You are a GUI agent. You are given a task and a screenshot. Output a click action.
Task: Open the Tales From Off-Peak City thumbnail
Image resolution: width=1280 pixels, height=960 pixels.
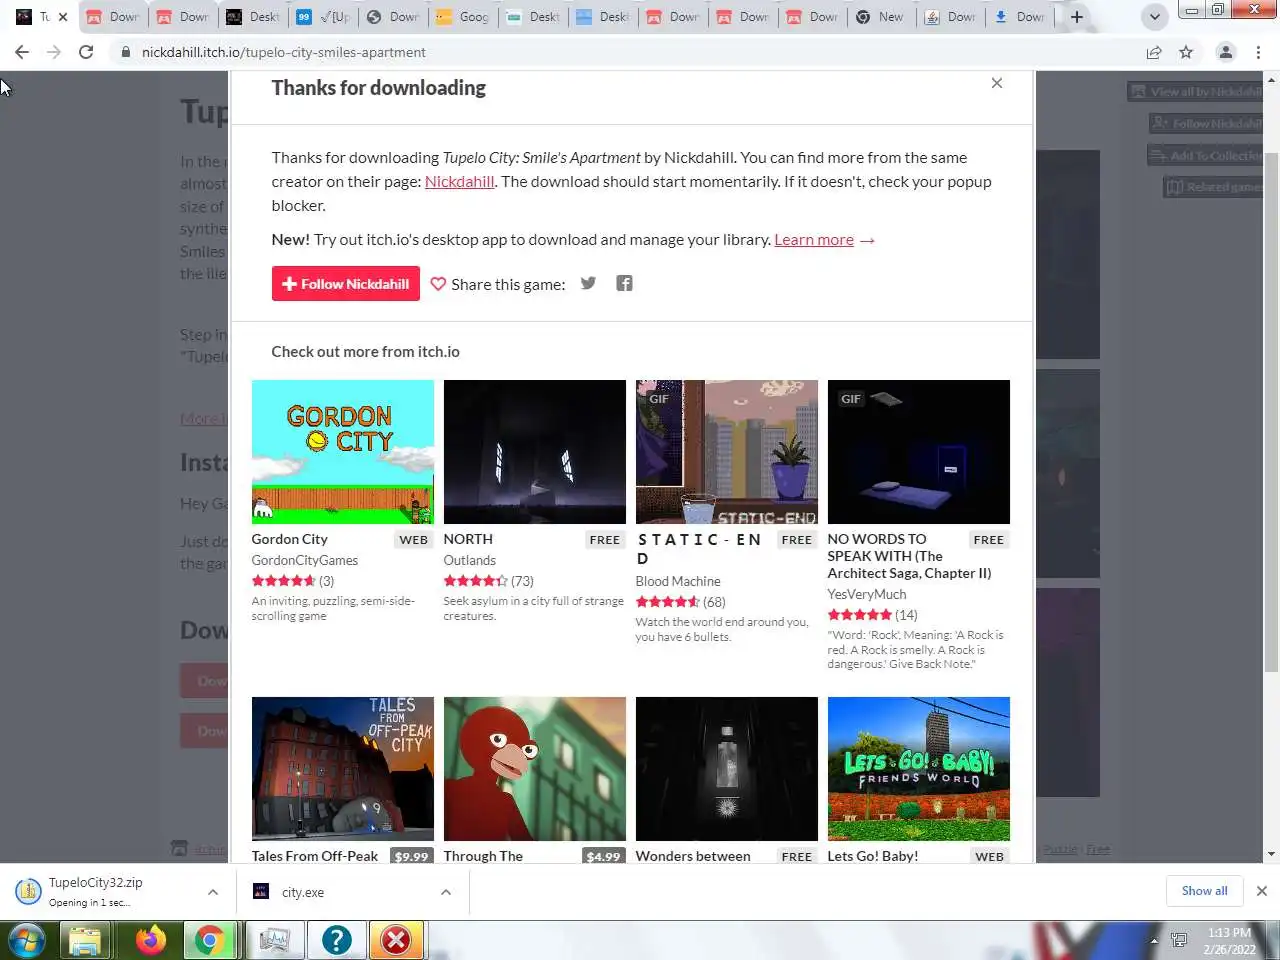pos(343,769)
